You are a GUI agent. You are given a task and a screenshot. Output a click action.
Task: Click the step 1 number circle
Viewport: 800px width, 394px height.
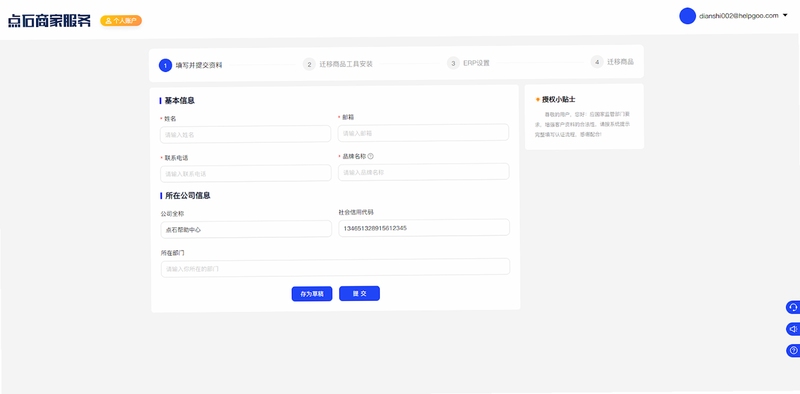pos(165,65)
